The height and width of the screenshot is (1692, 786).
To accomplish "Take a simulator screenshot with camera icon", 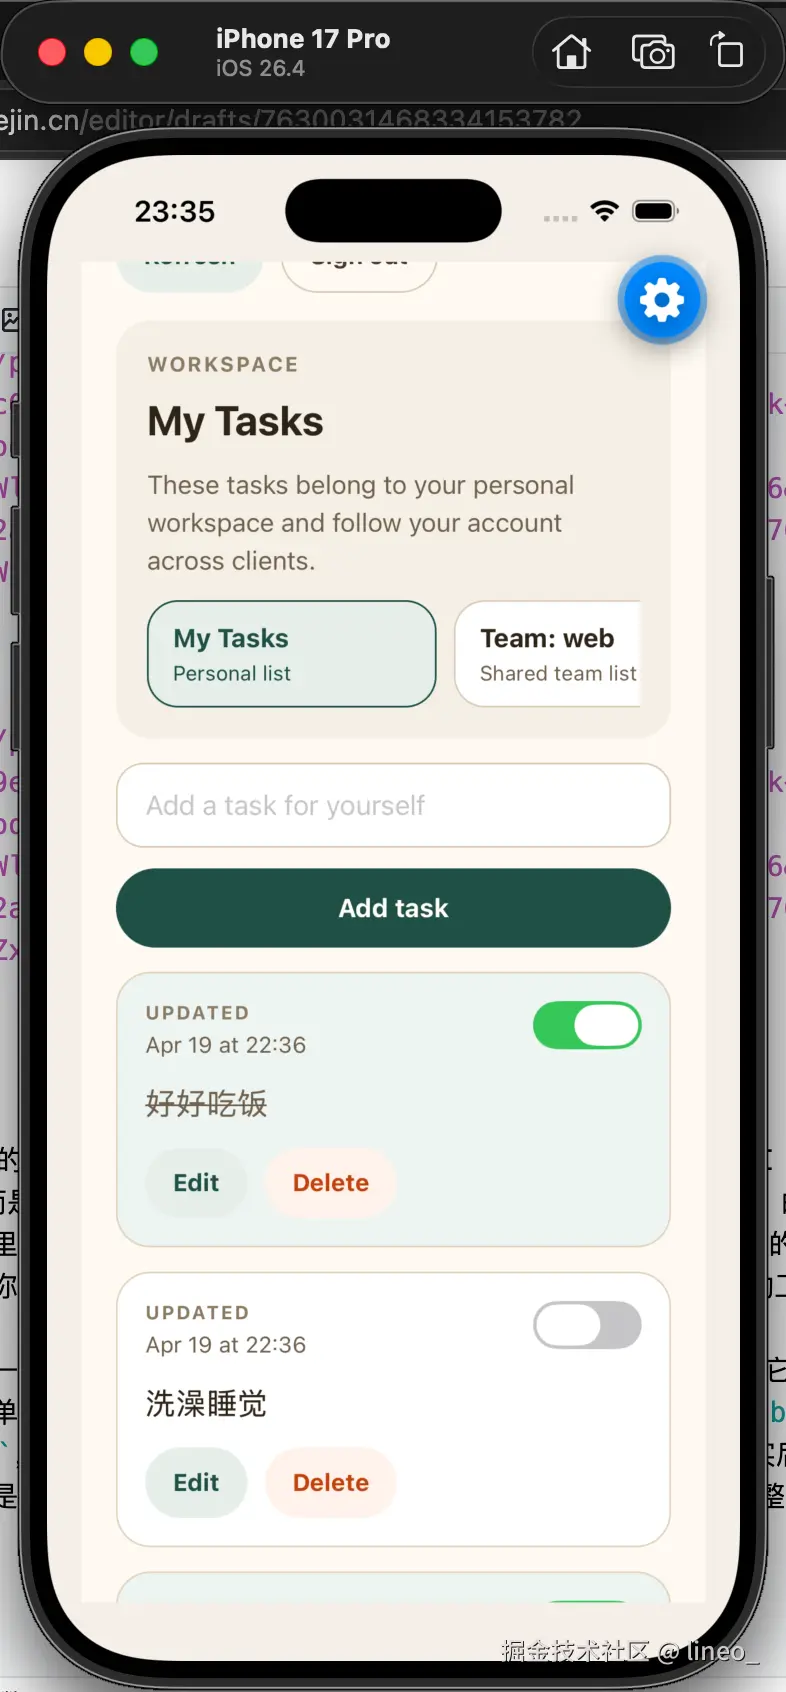I will 653,52.
